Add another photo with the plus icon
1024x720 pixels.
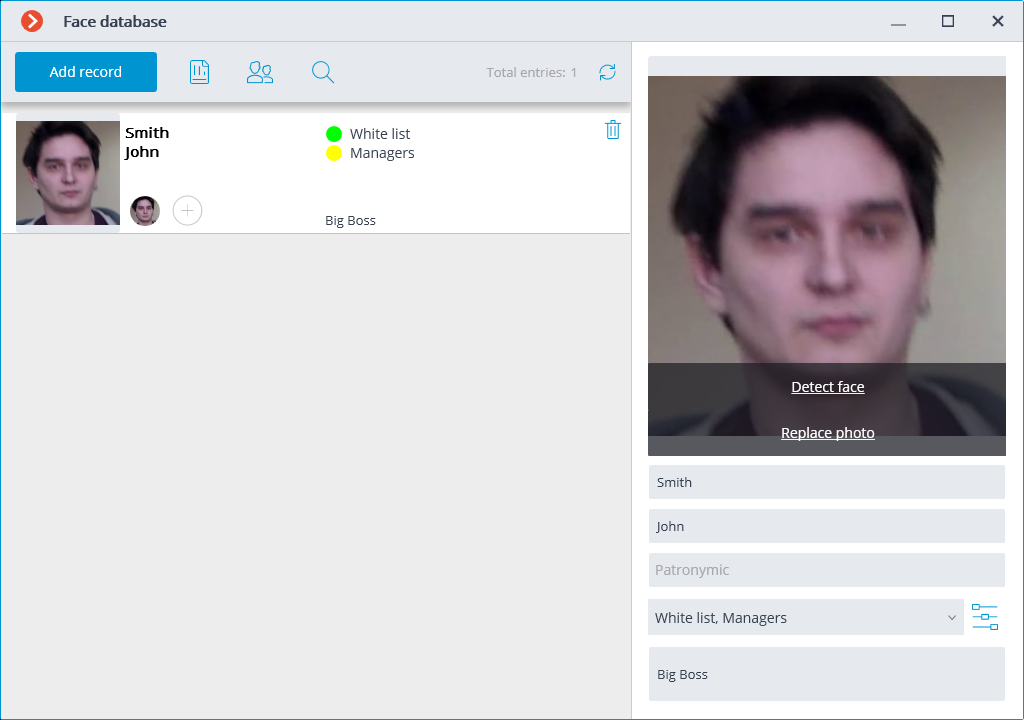coord(187,210)
